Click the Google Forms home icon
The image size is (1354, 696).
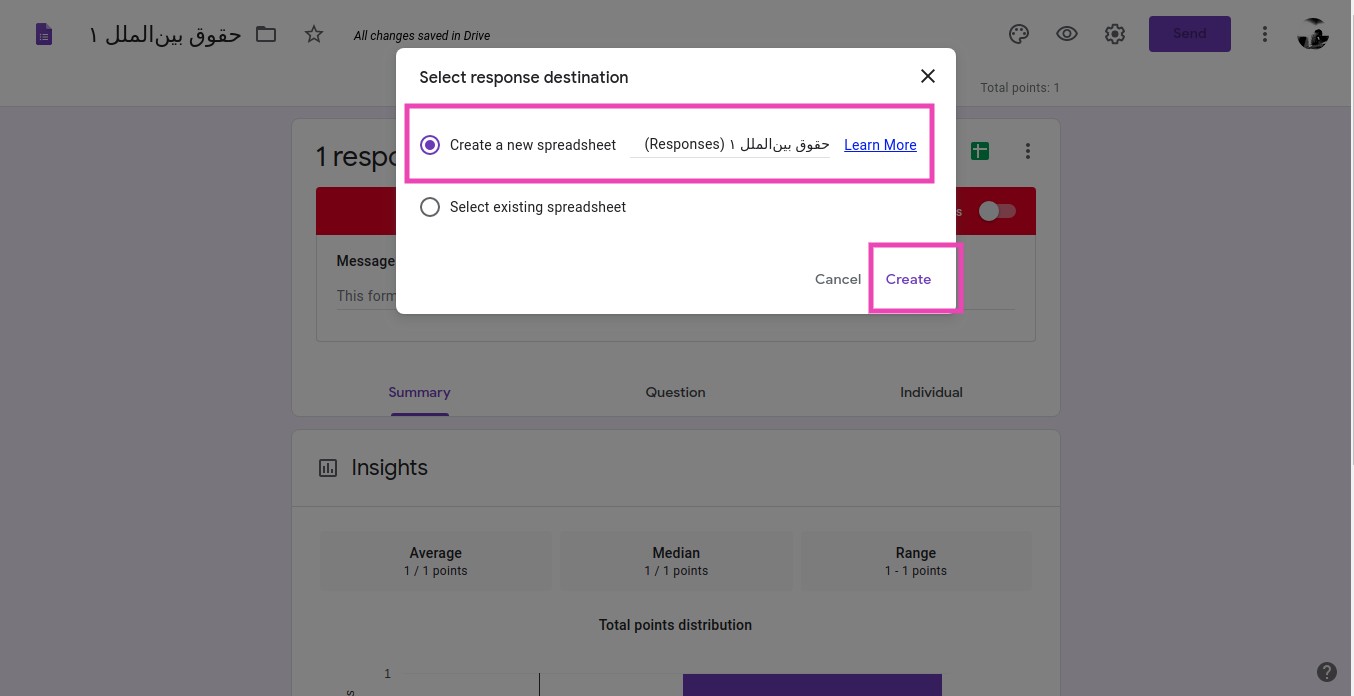pos(43,35)
